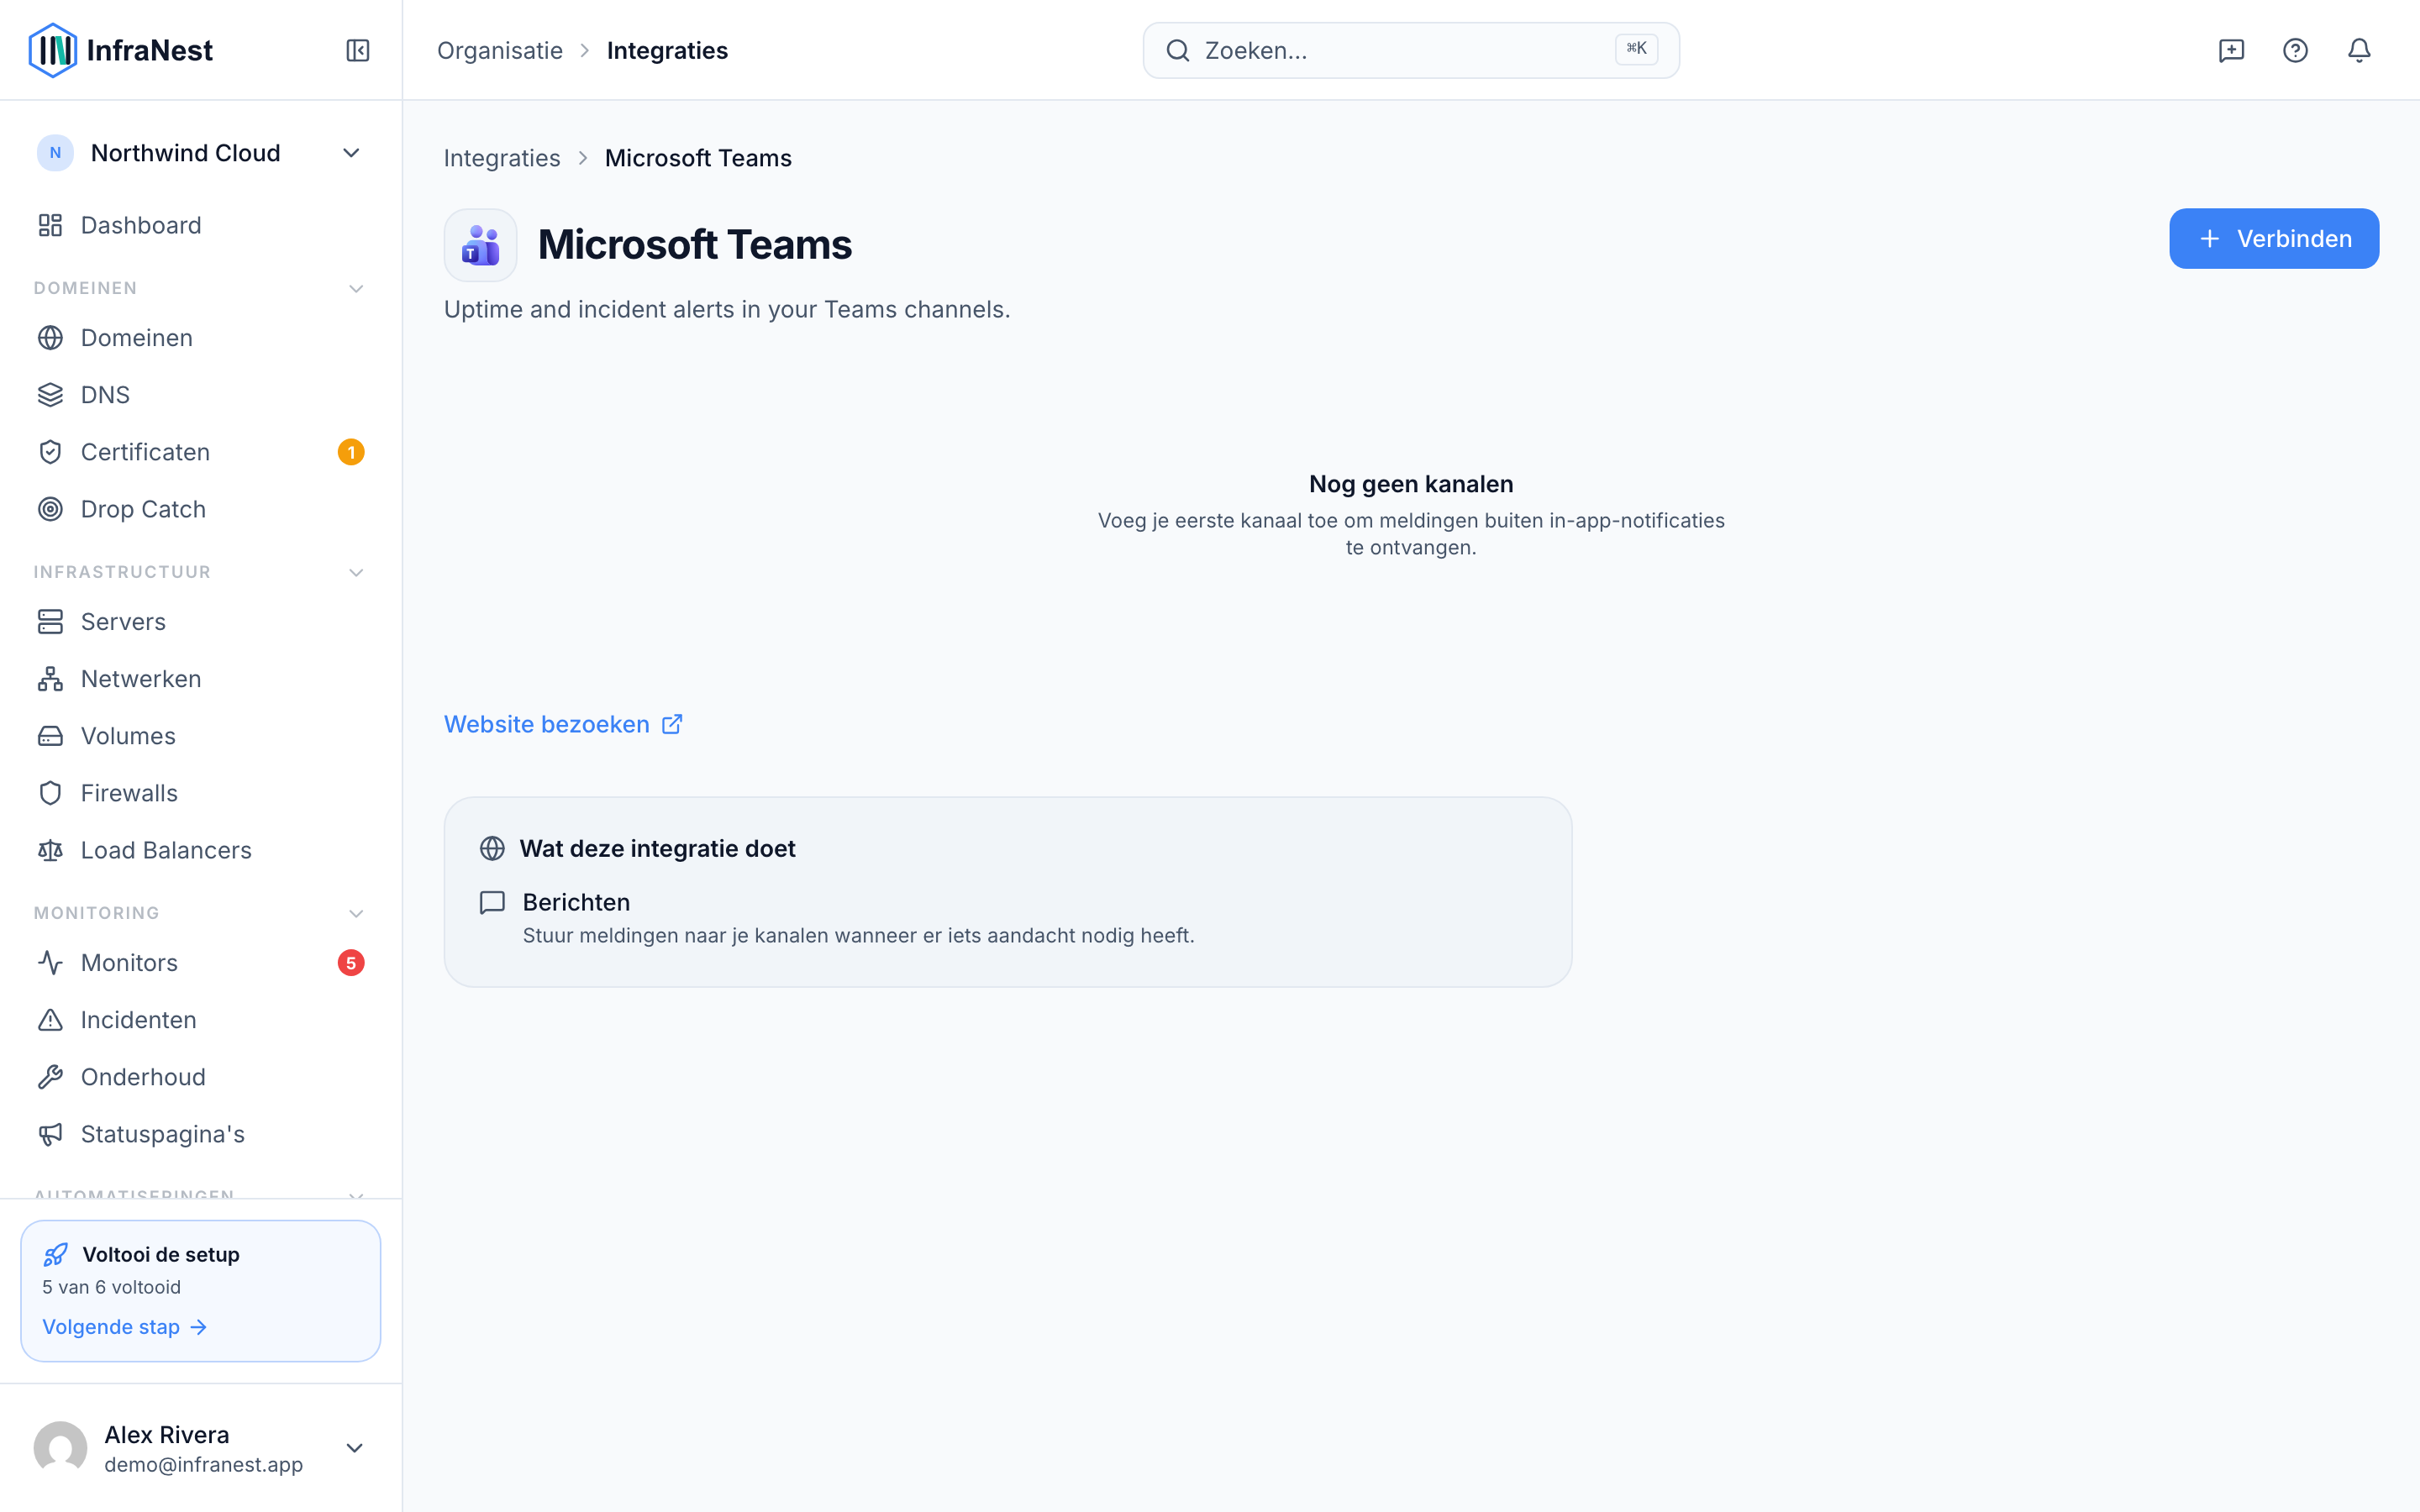Screen dimensions: 2420x1512
Task: Click the Verbinden button
Action: pos(2273,238)
